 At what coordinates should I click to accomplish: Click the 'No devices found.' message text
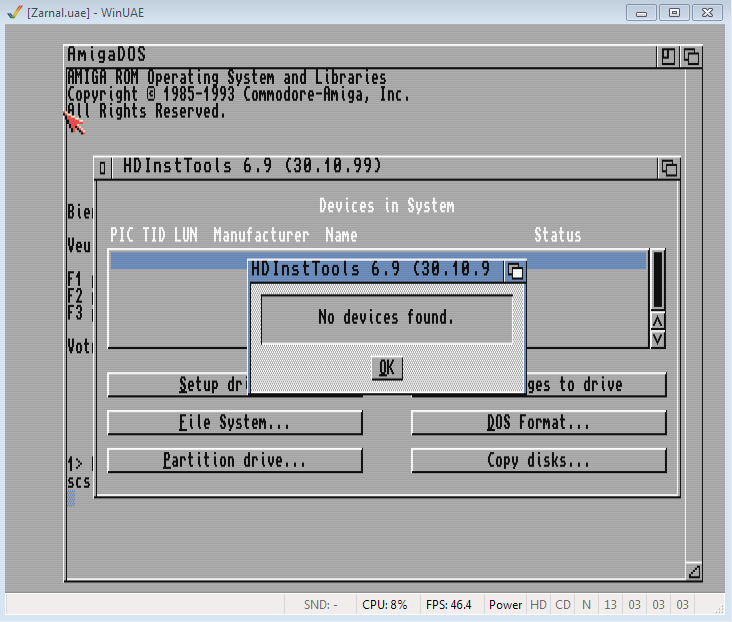tap(386, 318)
